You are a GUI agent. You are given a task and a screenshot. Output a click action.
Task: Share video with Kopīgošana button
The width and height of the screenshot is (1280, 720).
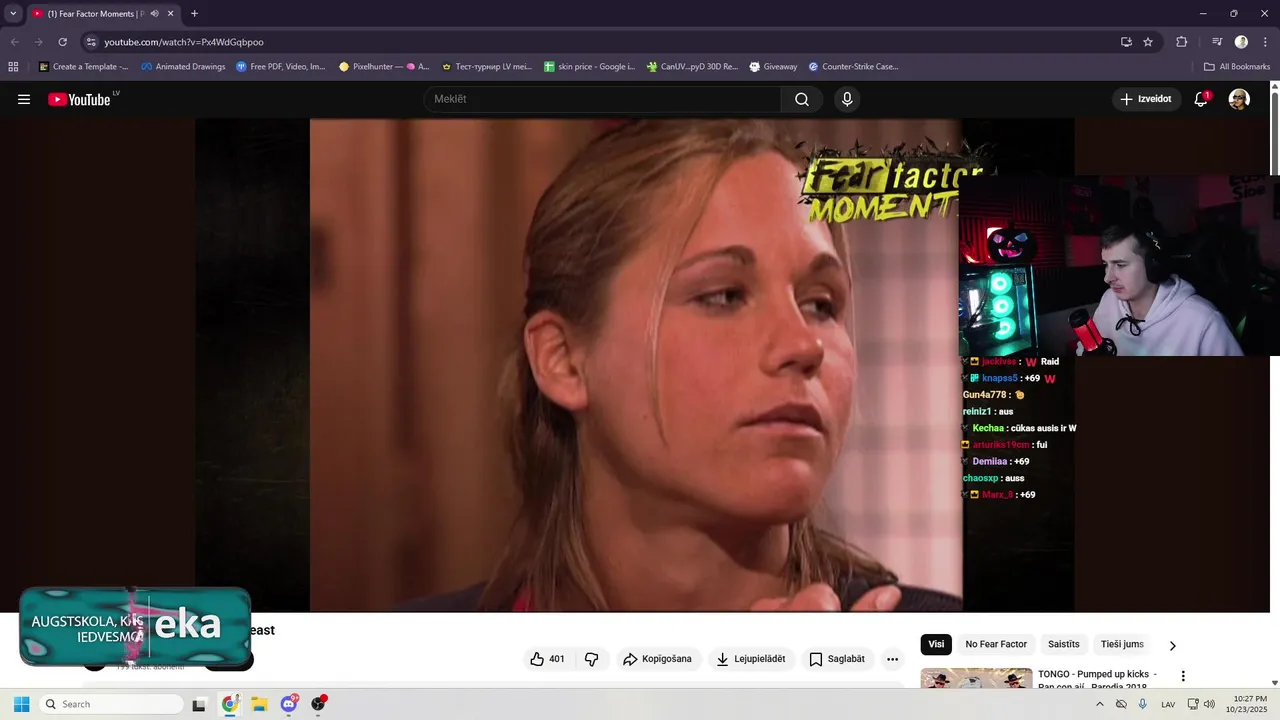coord(657,659)
